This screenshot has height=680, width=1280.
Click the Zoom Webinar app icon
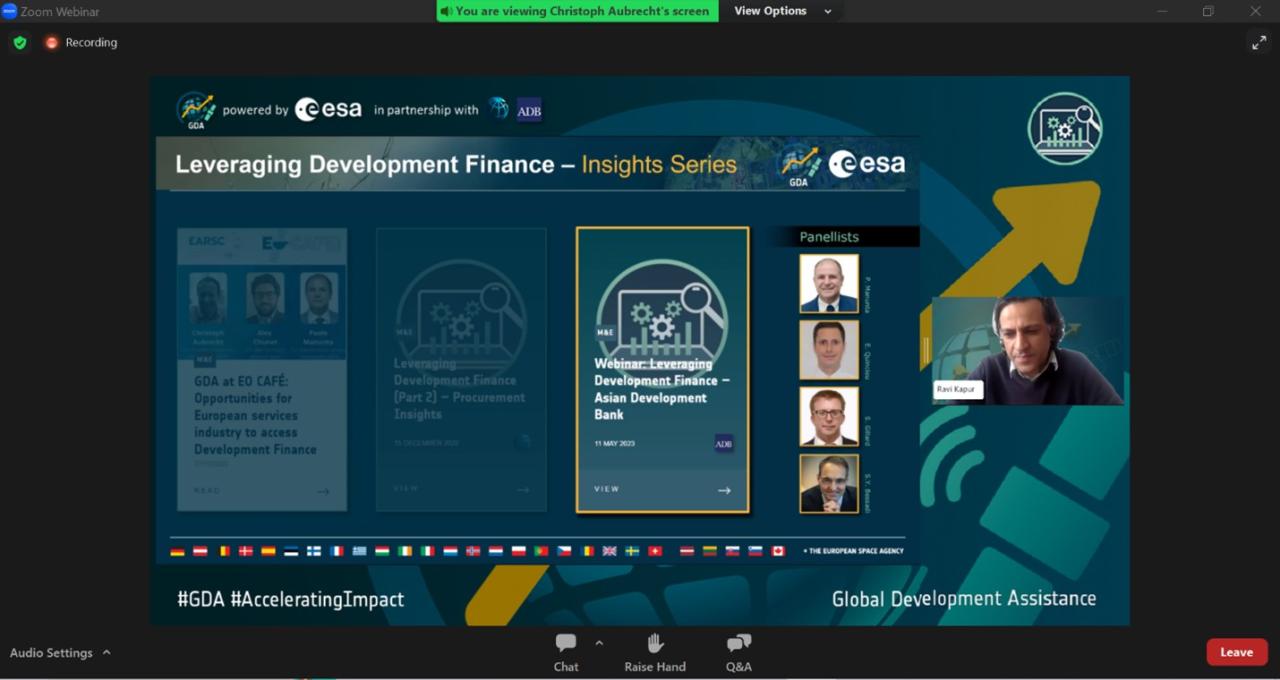pyautogui.click(x=9, y=11)
